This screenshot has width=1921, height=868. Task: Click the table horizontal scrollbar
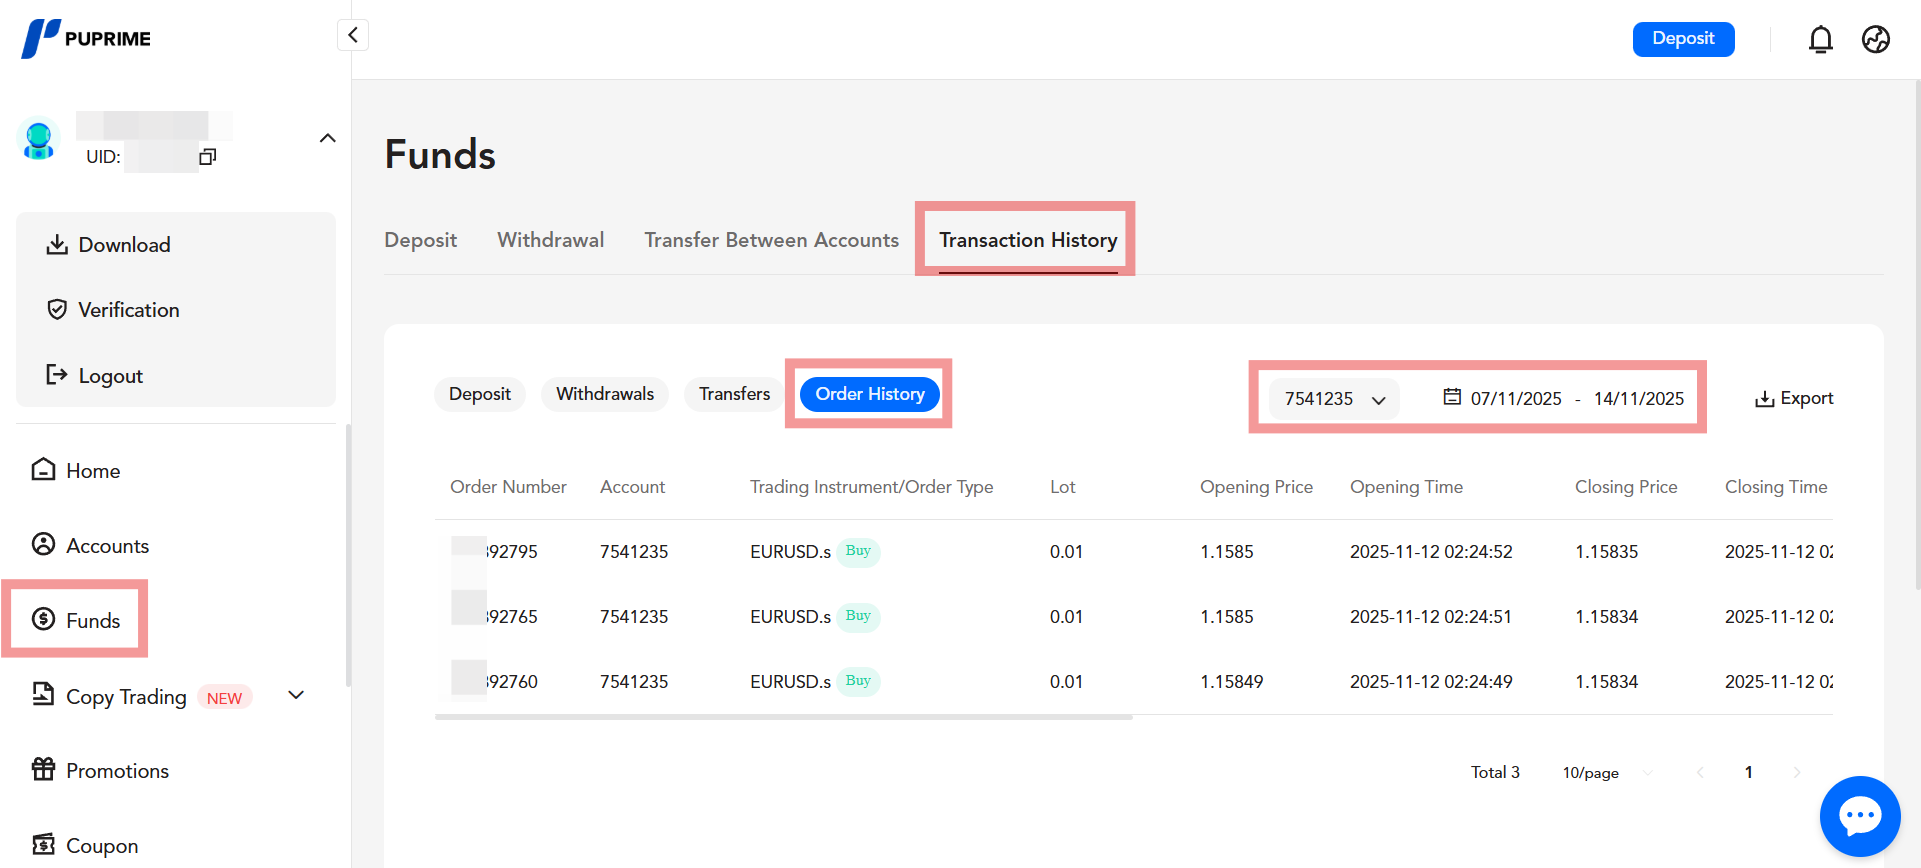click(x=783, y=717)
